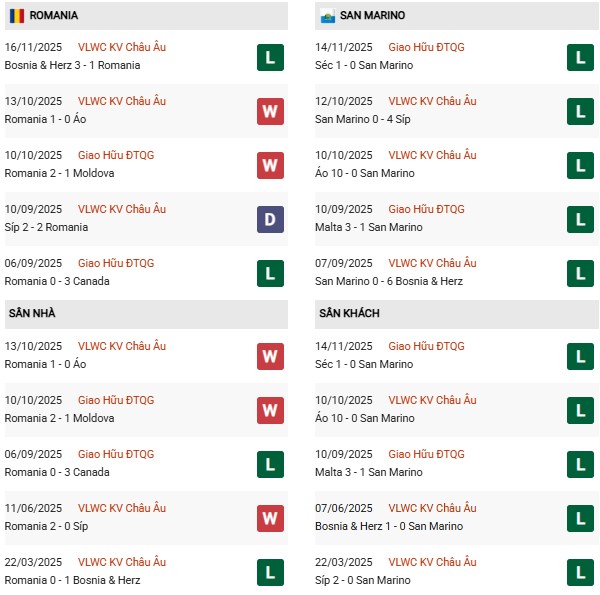This screenshot has height=595, width=600.
Task: Select the SÂN KHÁCH section header
Action: [349, 314]
